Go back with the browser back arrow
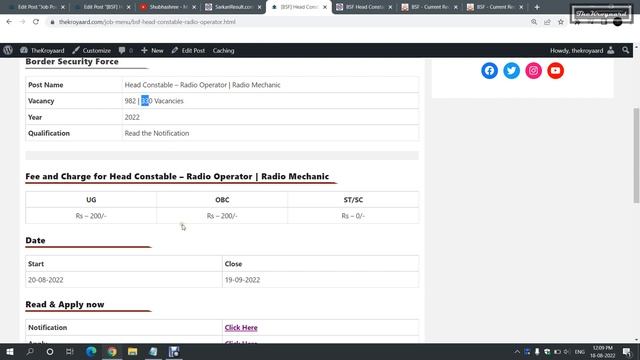640x360 pixels. [9, 22]
